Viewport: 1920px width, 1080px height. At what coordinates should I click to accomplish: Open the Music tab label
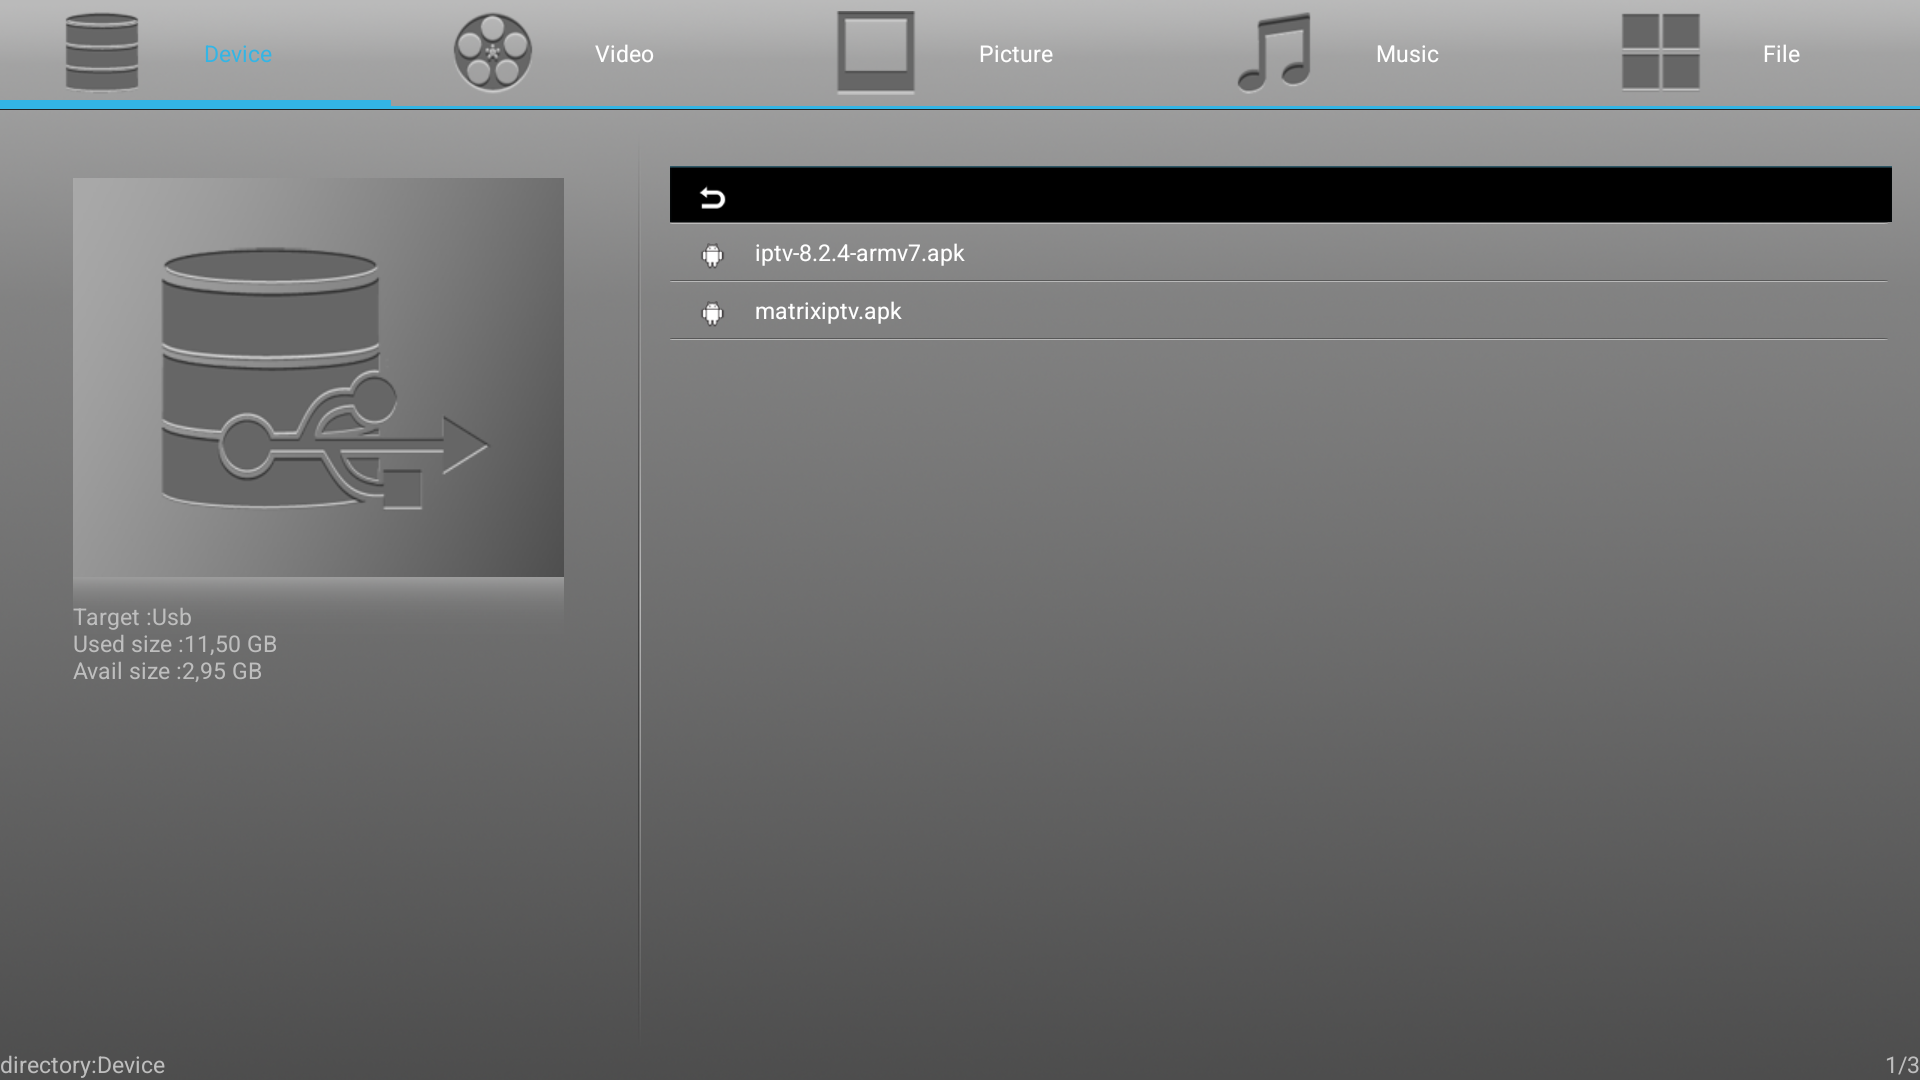1406,54
